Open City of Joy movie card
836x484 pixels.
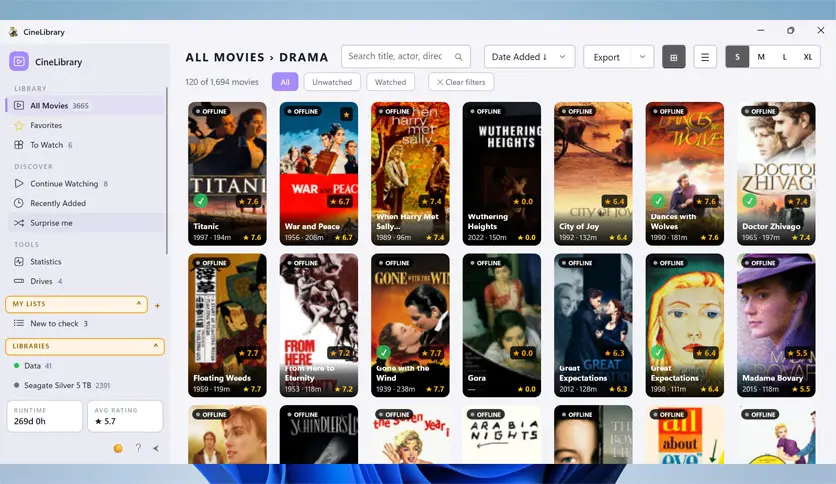coord(593,174)
